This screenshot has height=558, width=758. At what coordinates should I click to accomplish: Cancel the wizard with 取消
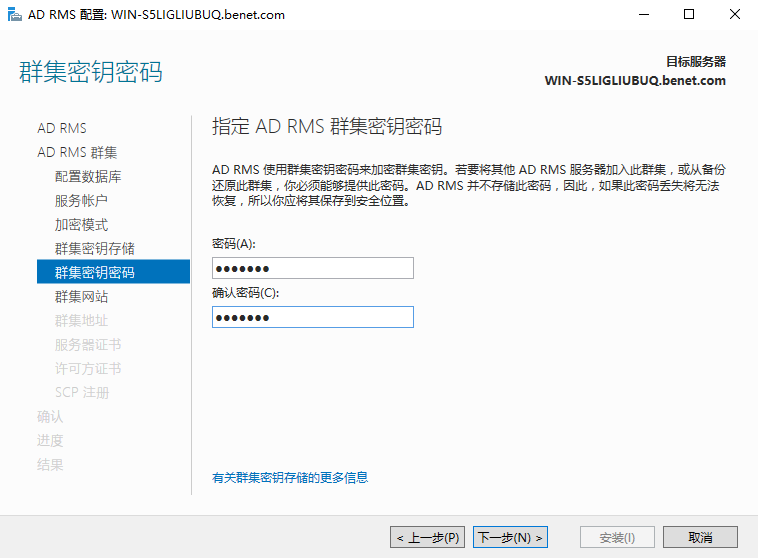click(700, 537)
